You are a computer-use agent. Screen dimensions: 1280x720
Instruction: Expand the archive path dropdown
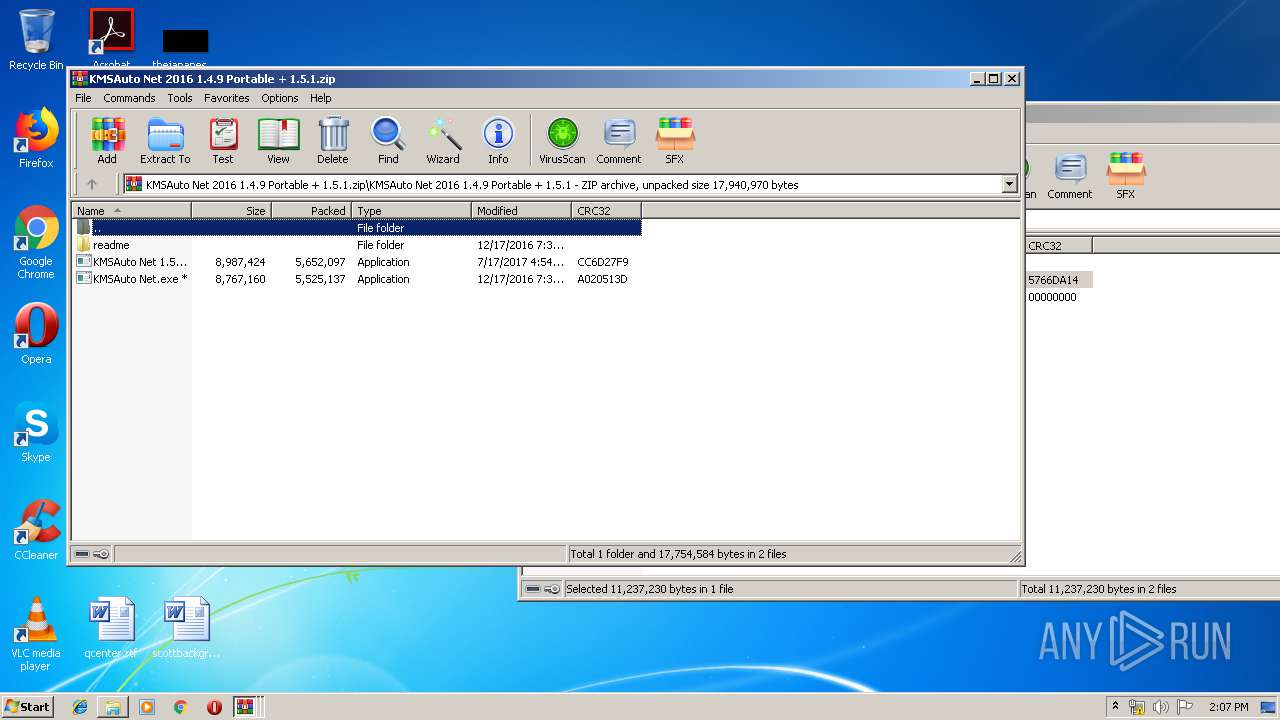pyautogui.click(x=1009, y=184)
